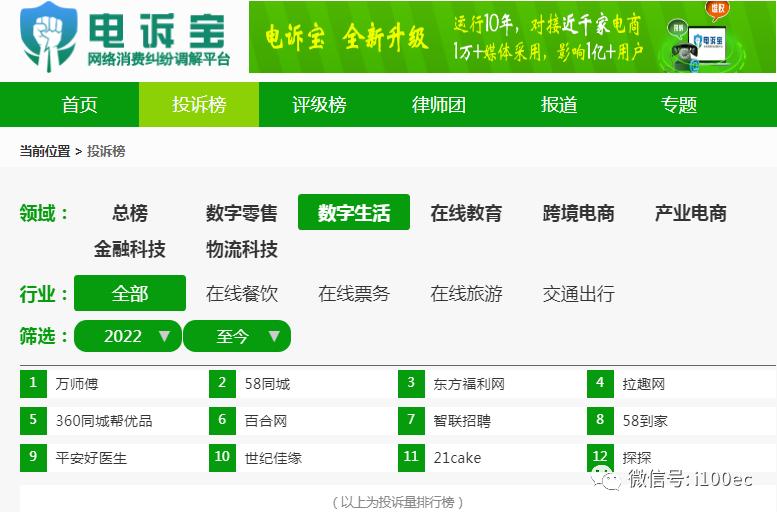Click rank badge number 11
The image size is (777, 512).
pos(411,457)
